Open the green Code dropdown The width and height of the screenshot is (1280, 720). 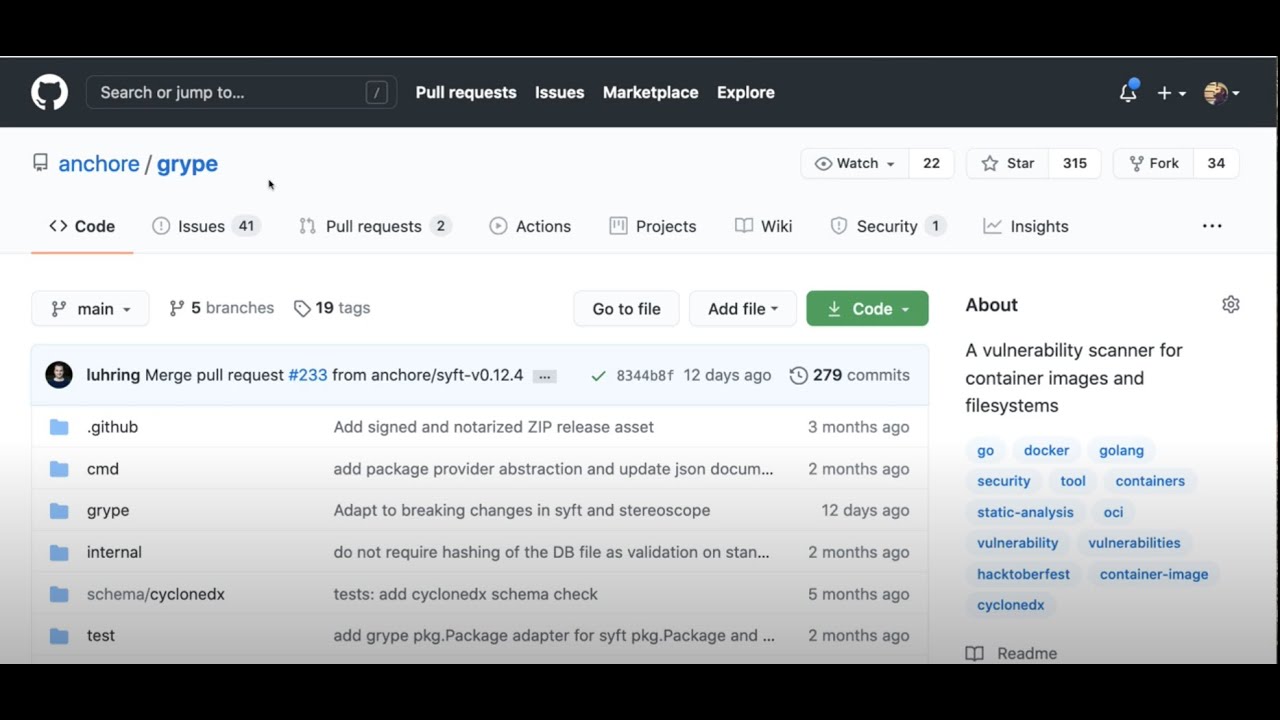click(867, 309)
